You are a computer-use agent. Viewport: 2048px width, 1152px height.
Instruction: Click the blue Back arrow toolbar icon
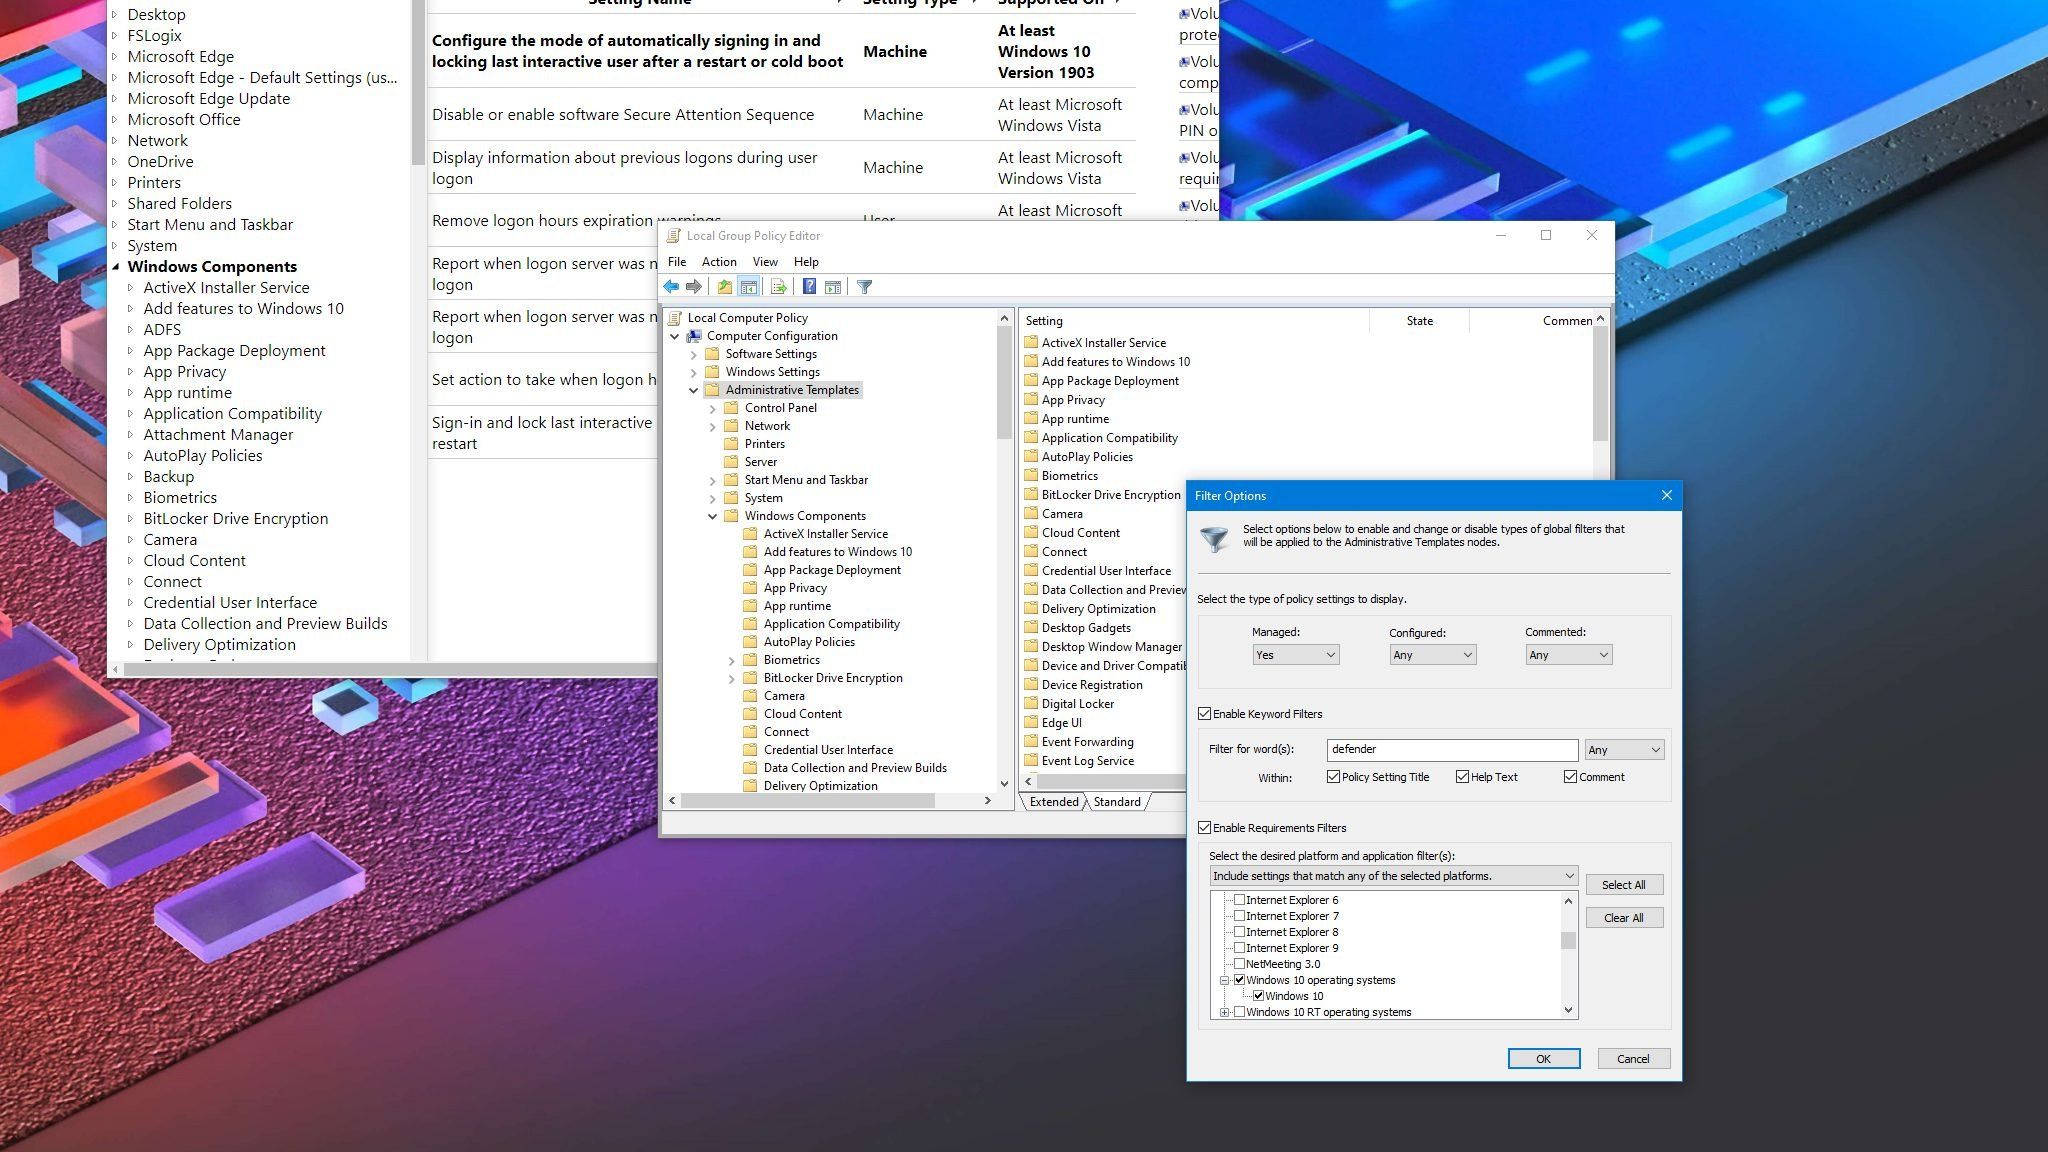(671, 287)
